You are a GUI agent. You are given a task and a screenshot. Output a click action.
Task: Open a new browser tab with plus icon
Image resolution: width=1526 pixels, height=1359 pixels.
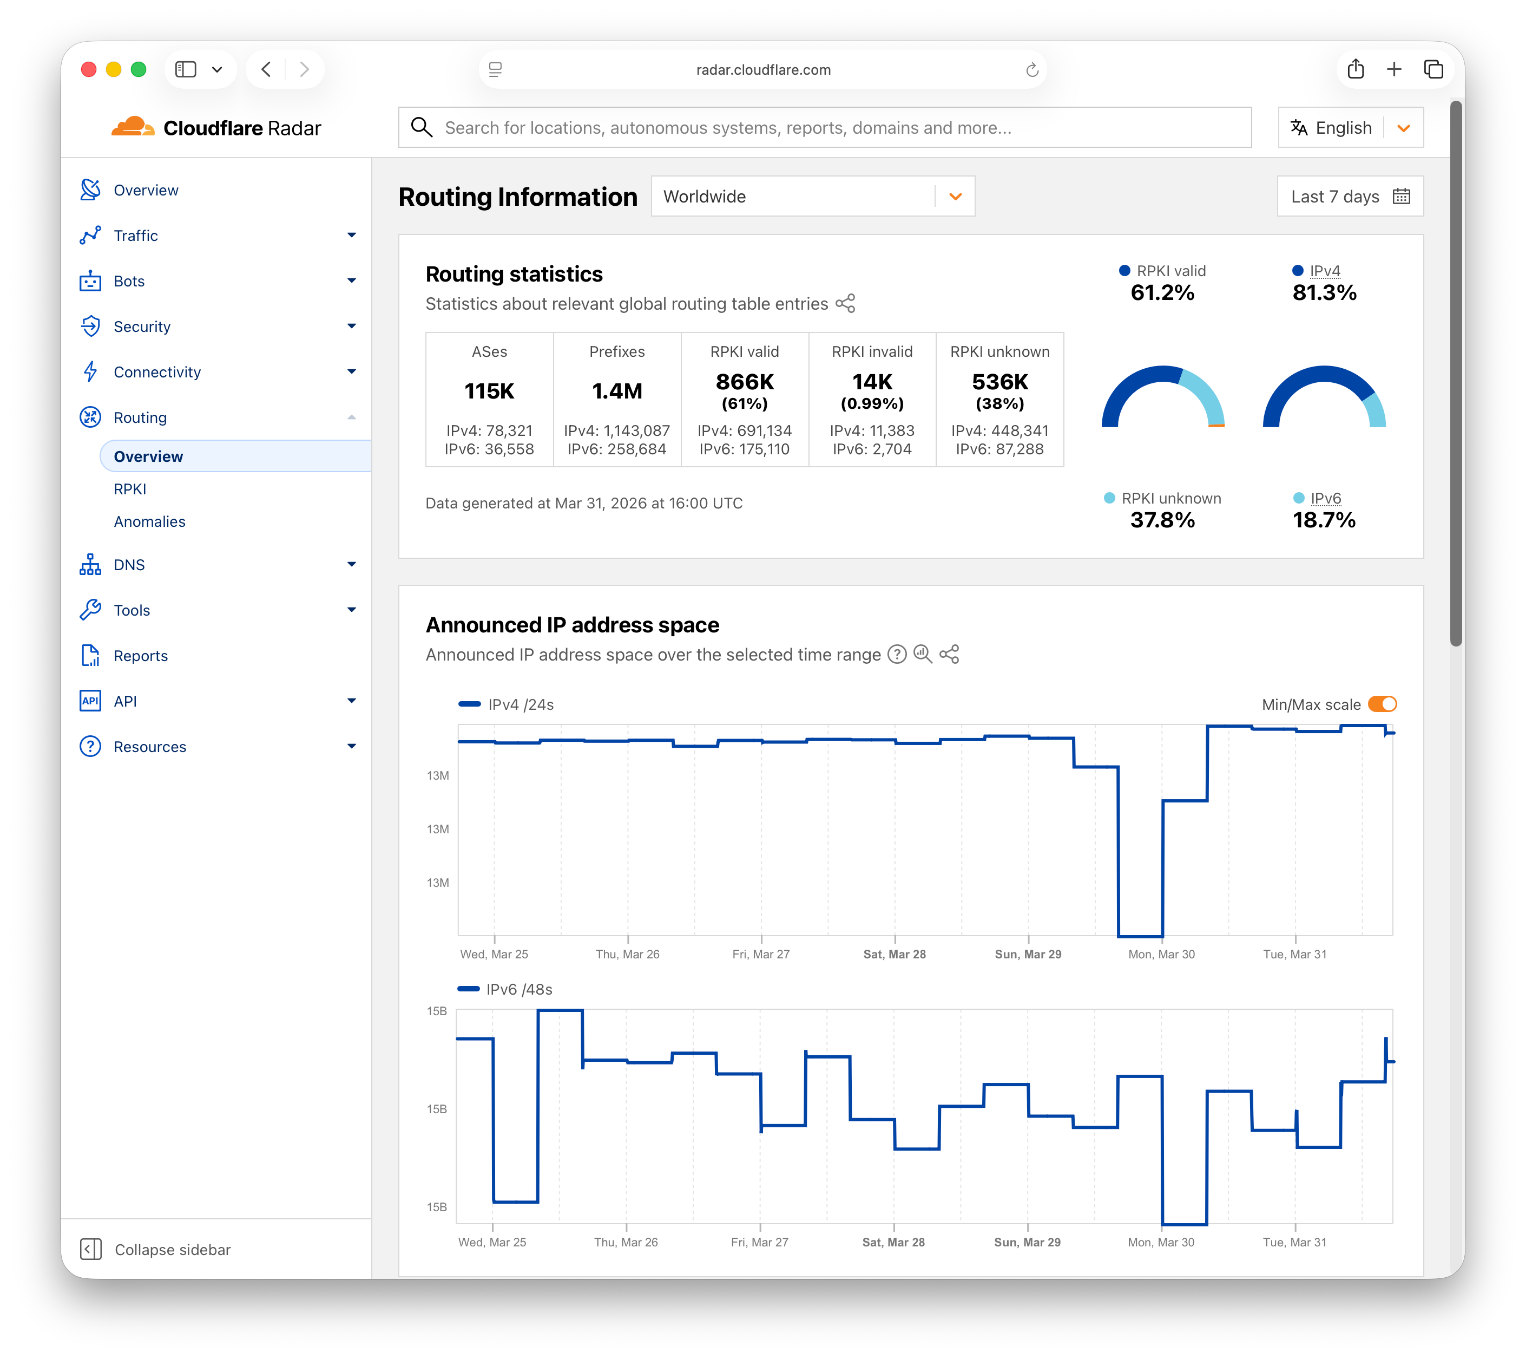pyautogui.click(x=1394, y=69)
